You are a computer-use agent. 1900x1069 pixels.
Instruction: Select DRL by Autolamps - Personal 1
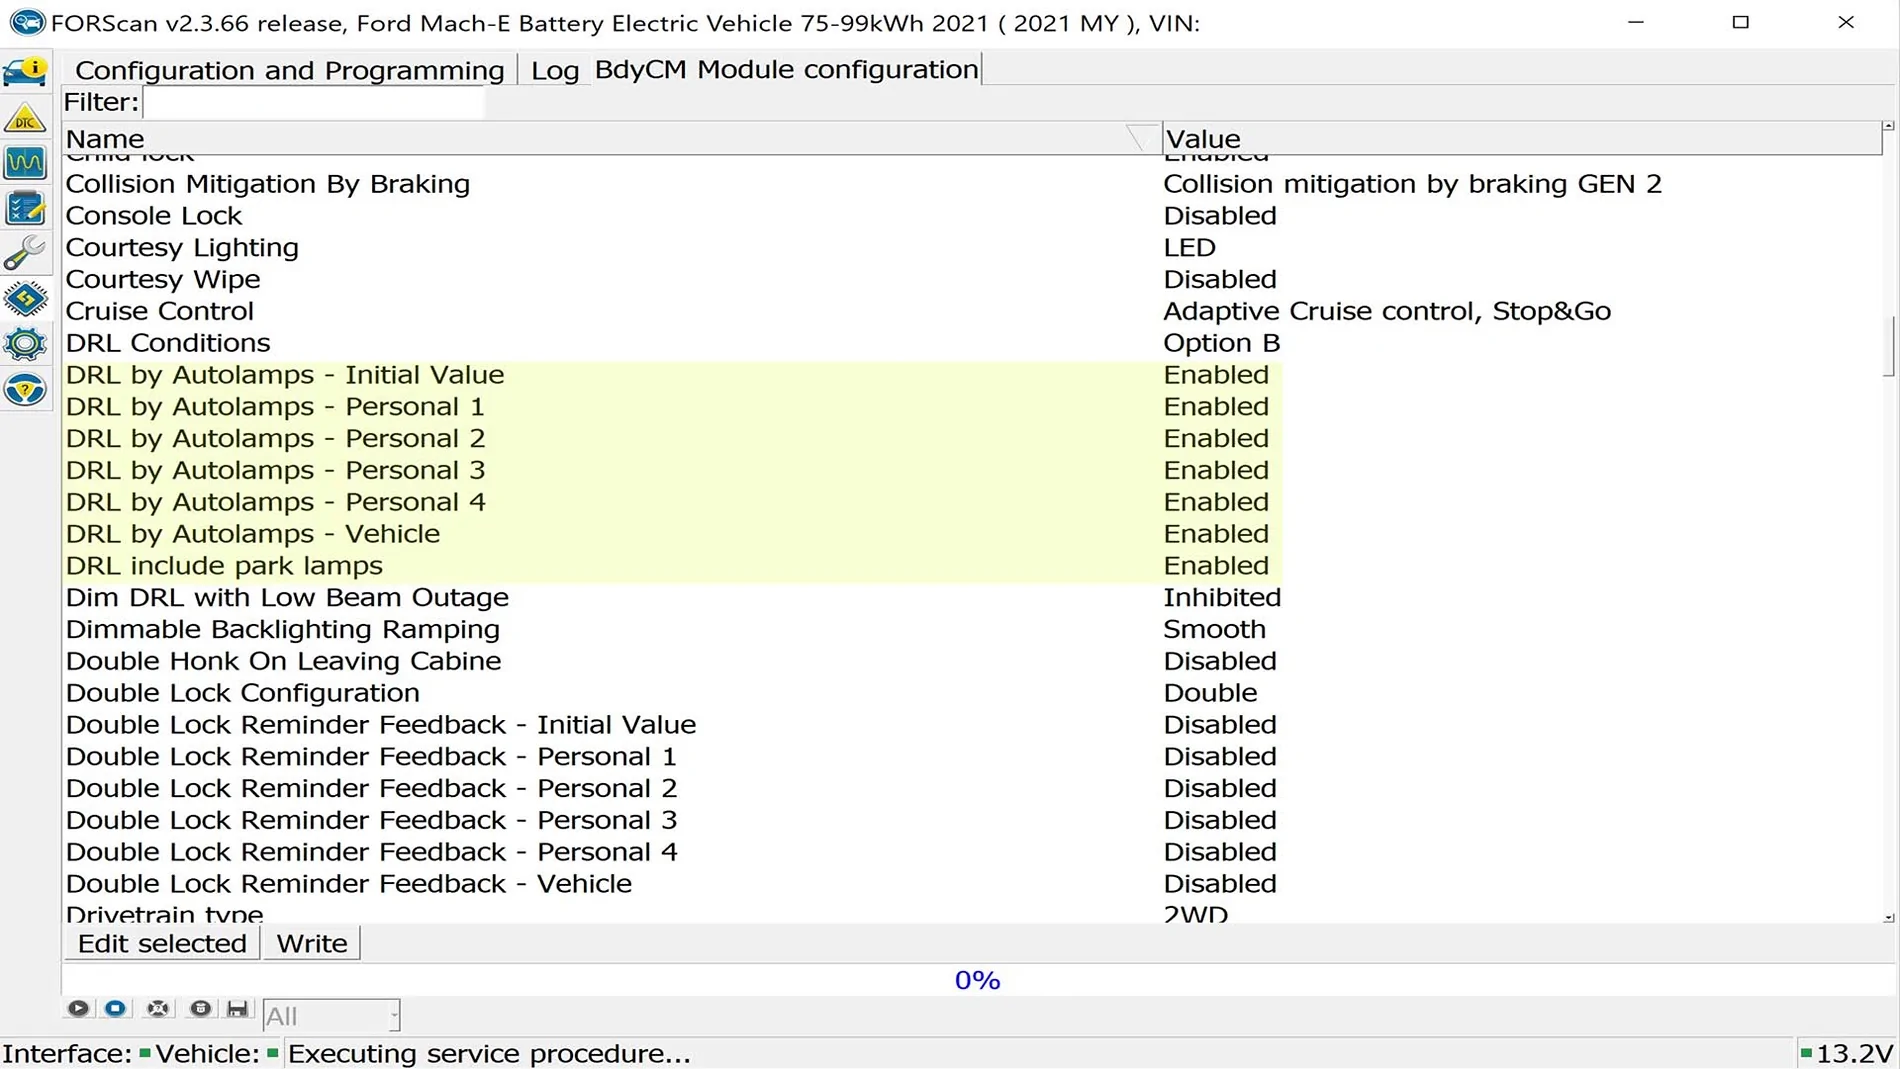pos(972,407)
